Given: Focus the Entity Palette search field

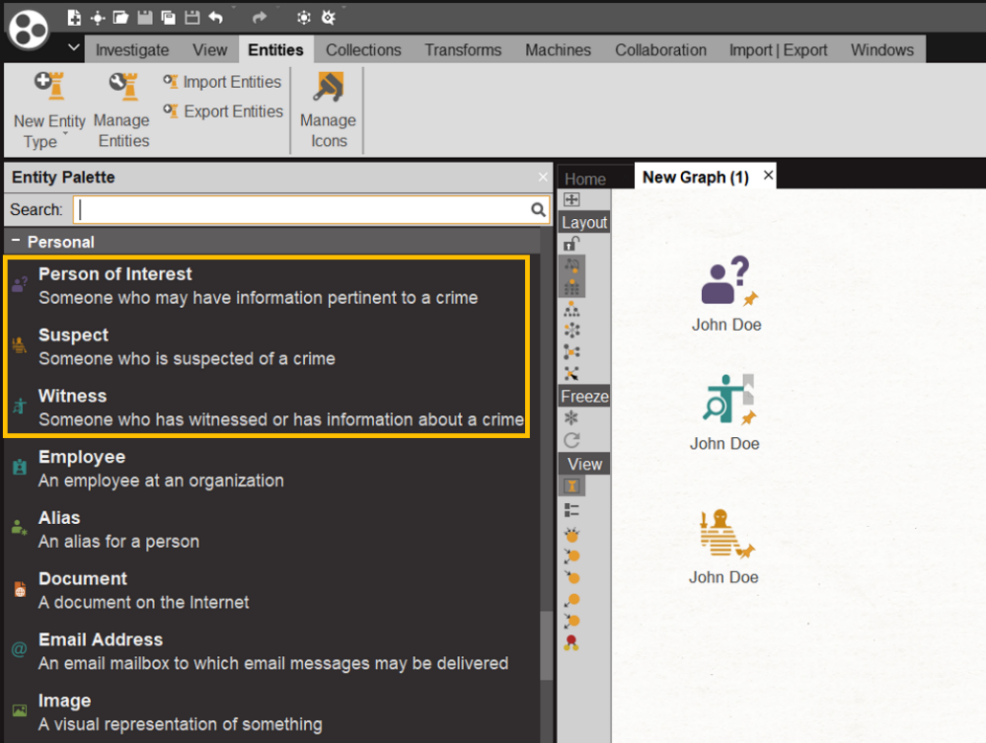Looking at the screenshot, I should point(312,209).
